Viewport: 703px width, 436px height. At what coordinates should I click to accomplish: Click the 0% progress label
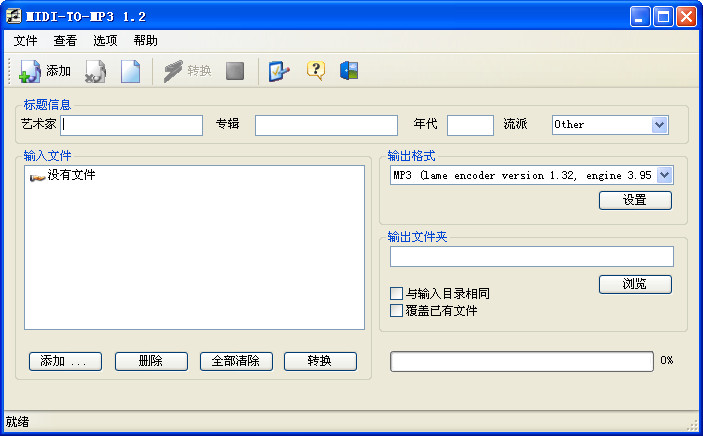coord(667,360)
